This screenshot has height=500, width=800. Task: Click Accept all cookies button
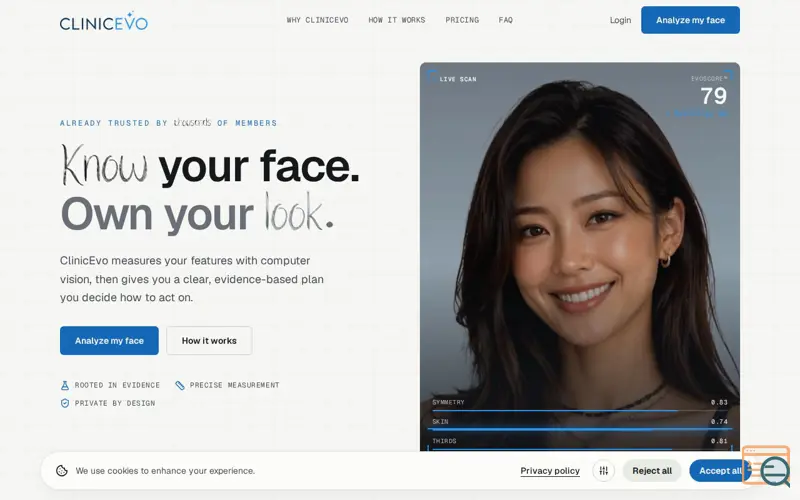(720, 470)
